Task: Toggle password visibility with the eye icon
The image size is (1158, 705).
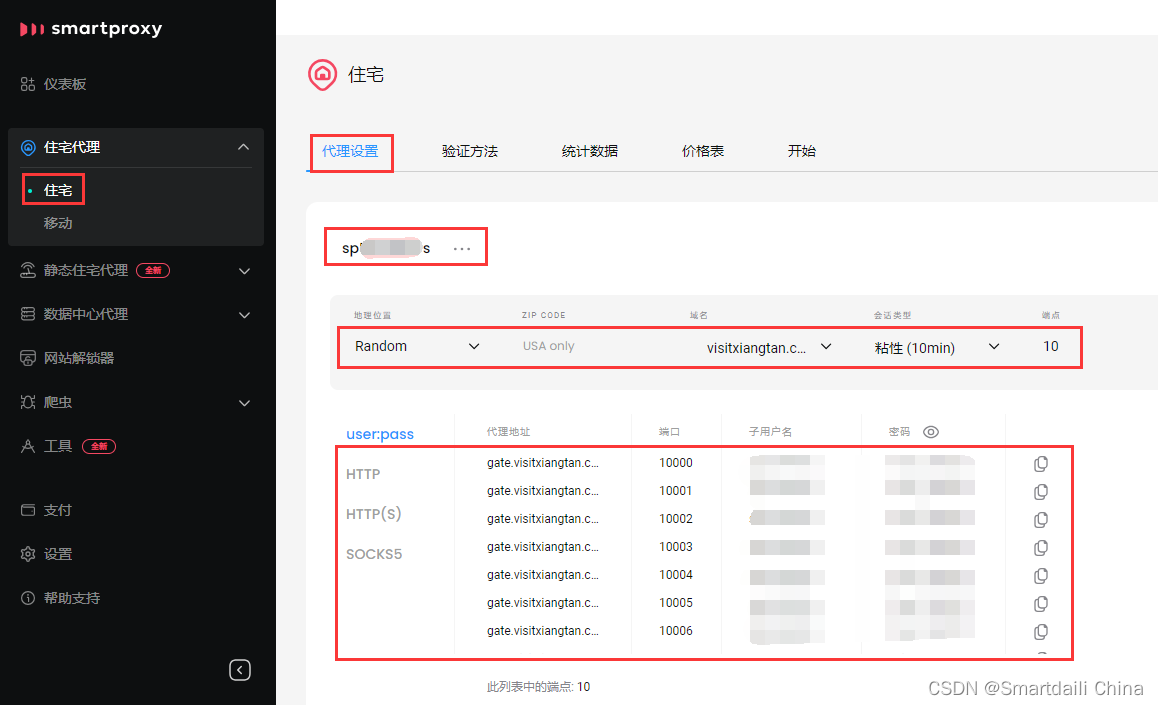Action: pyautogui.click(x=931, y=432)
